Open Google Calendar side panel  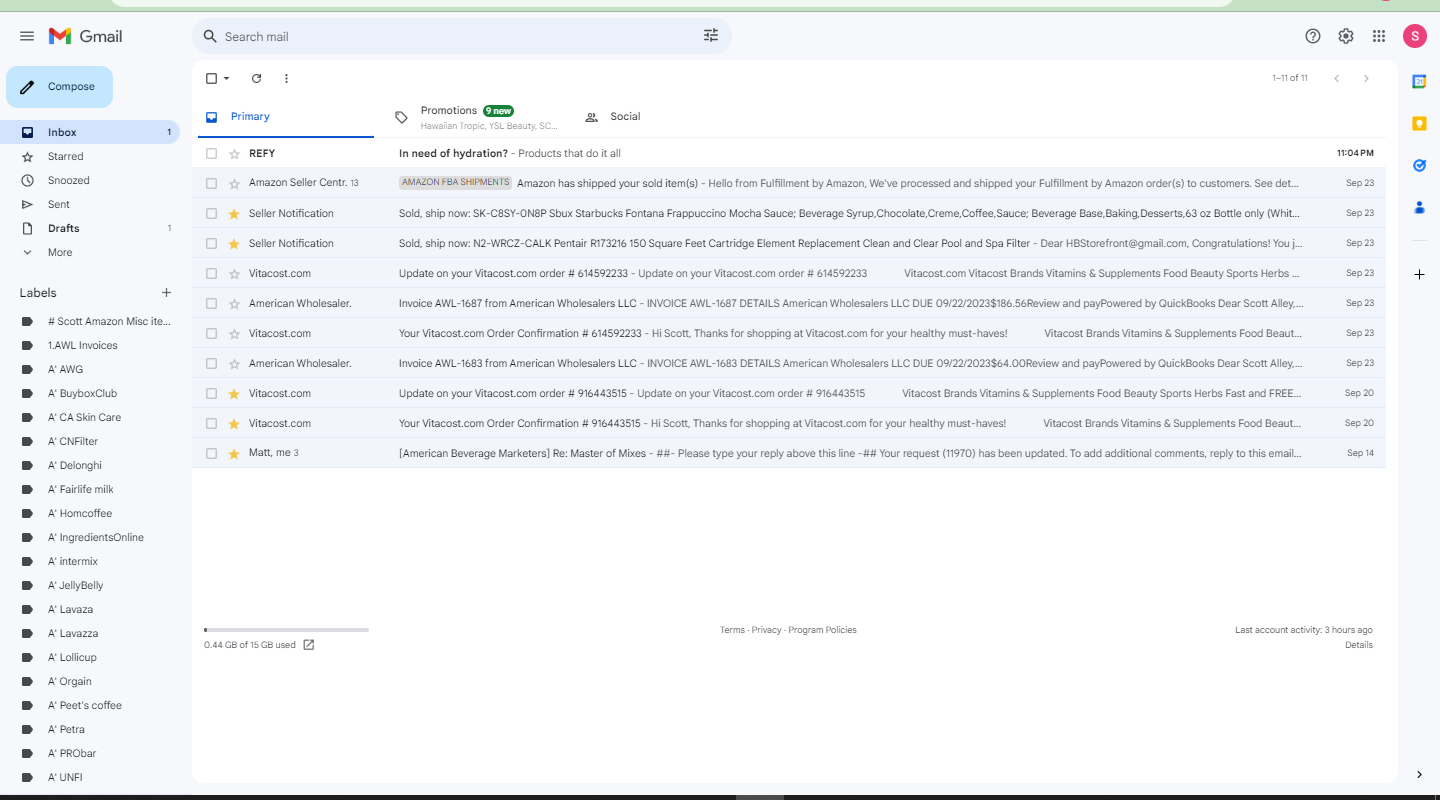pos(1419,82)
